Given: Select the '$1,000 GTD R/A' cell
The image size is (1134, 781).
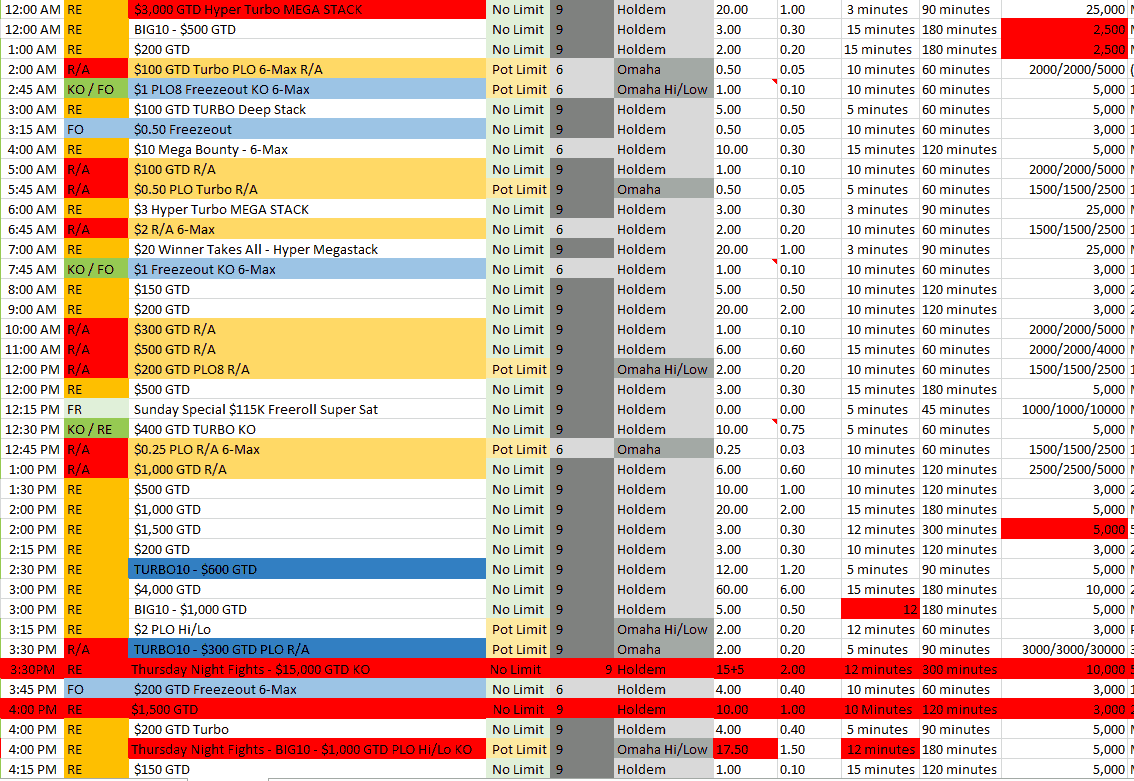Looking at the screenshot, I should [x=307, y=469].
